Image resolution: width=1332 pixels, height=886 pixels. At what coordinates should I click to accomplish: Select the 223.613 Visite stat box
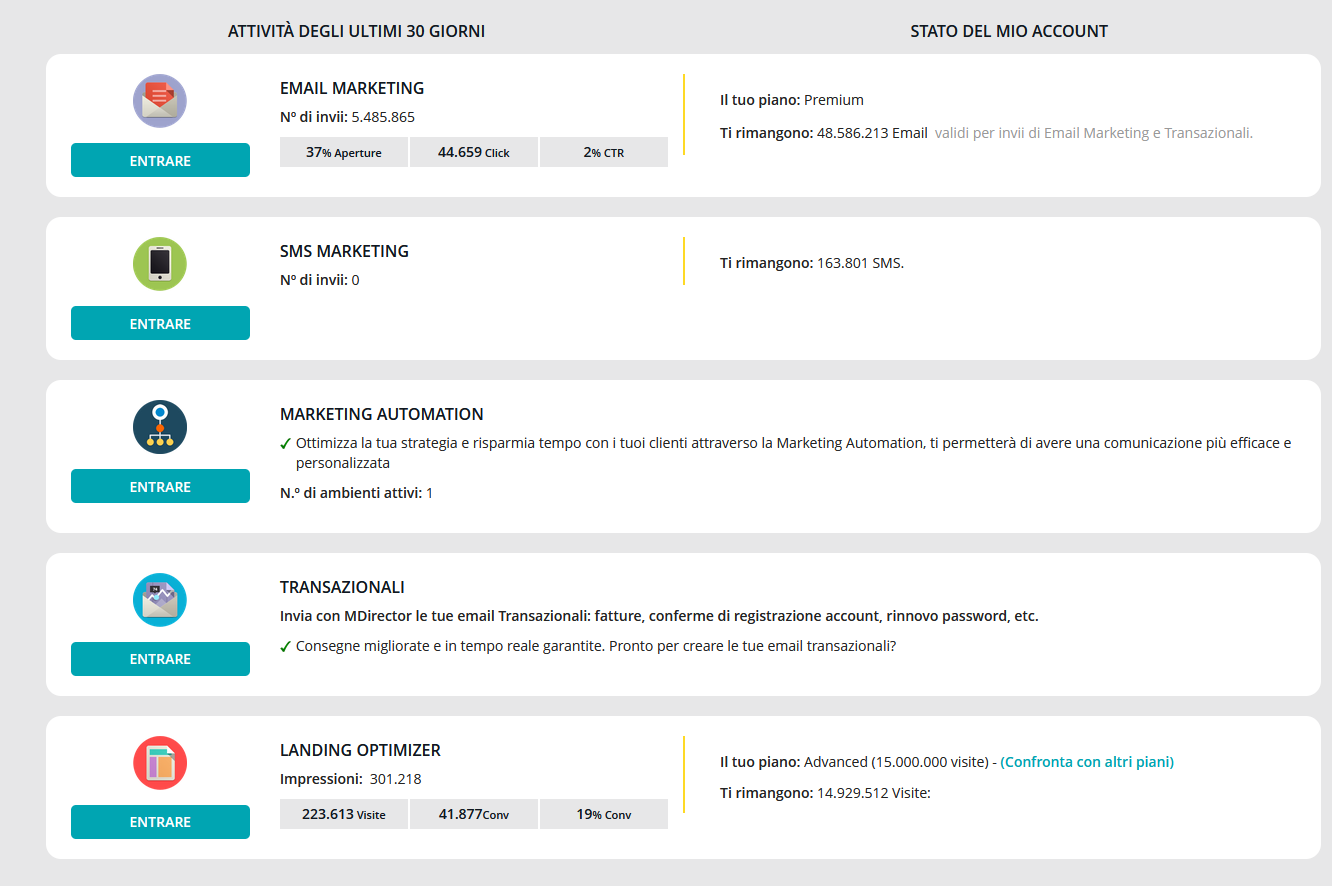[344, 814]
